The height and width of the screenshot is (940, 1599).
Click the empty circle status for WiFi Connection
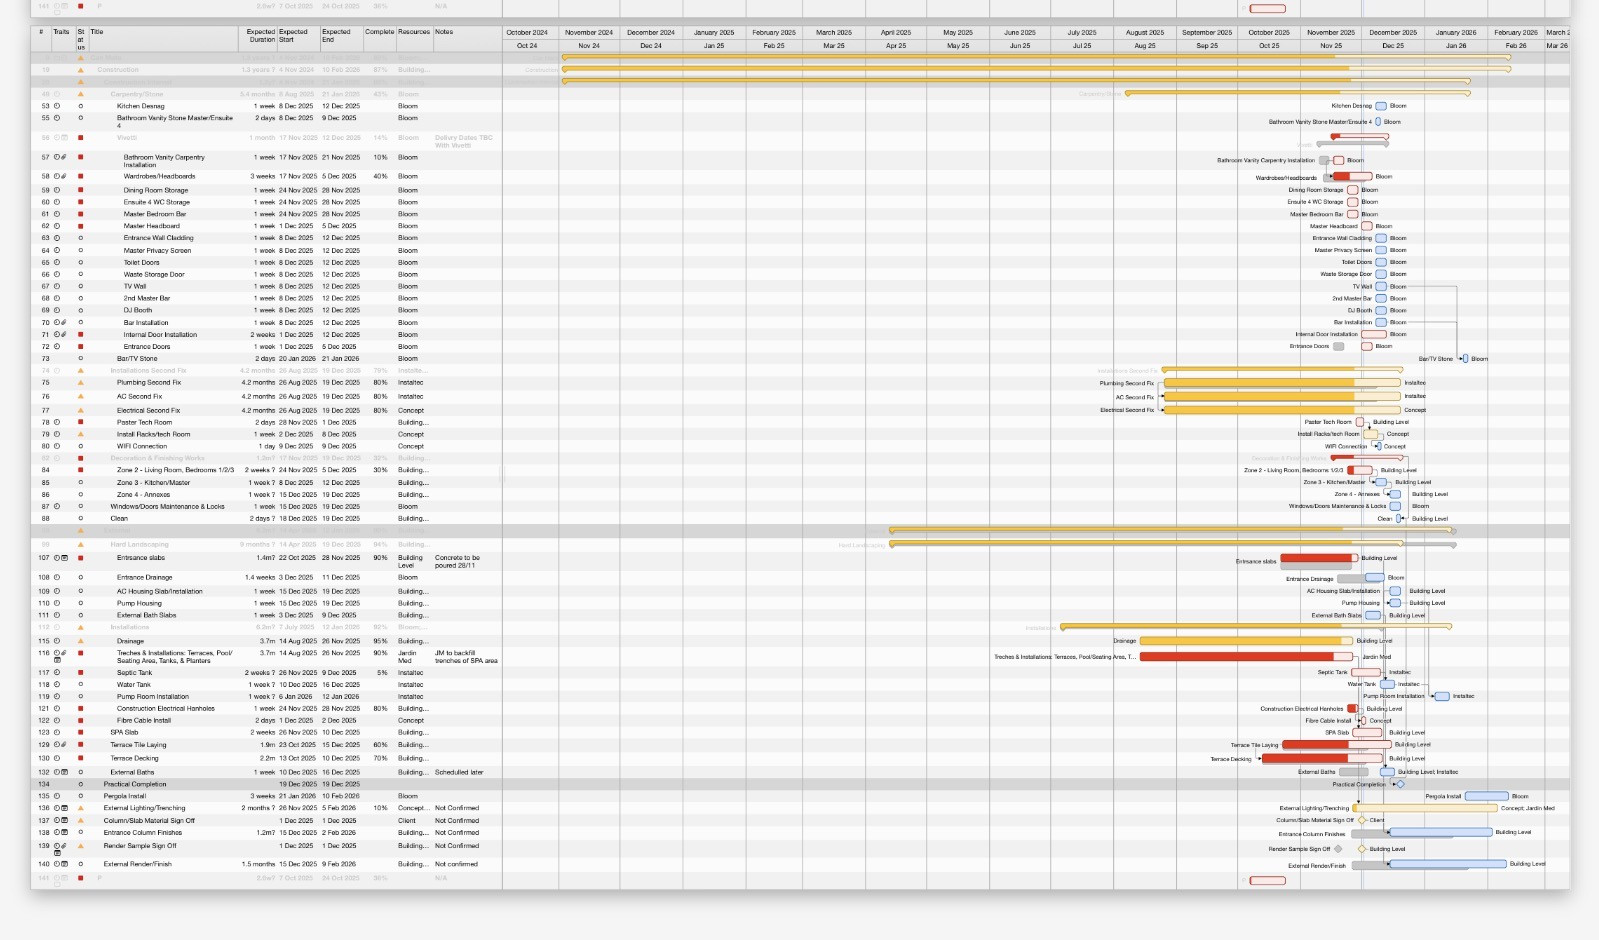(81, 446)
